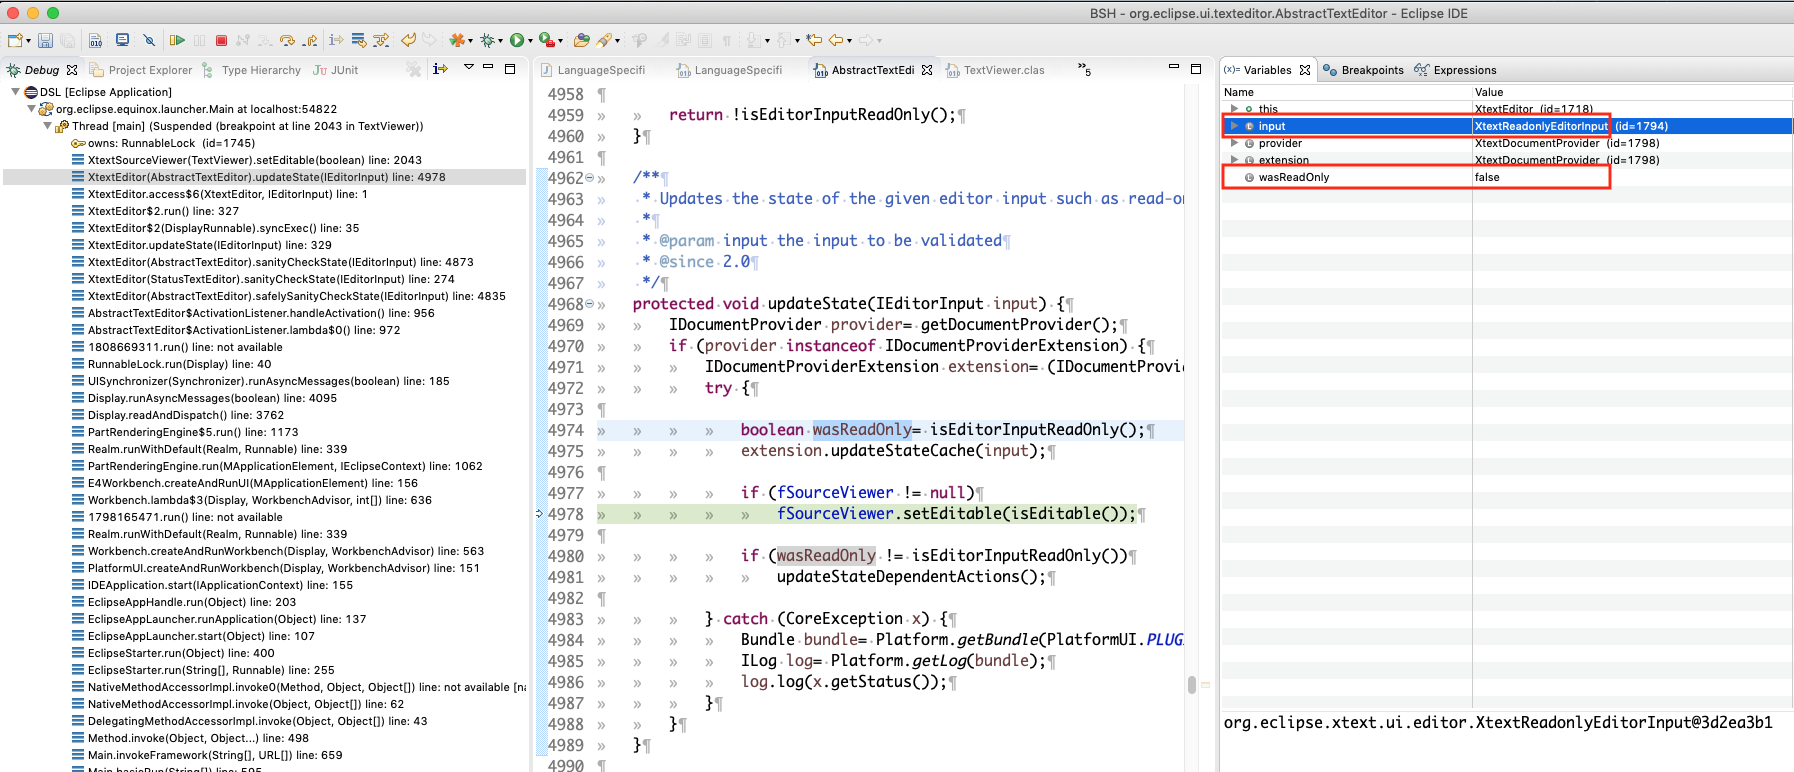Screen dimensions: 1794x772
Task: Click the new launch configuration star icon
Action: tap(456, 40)
